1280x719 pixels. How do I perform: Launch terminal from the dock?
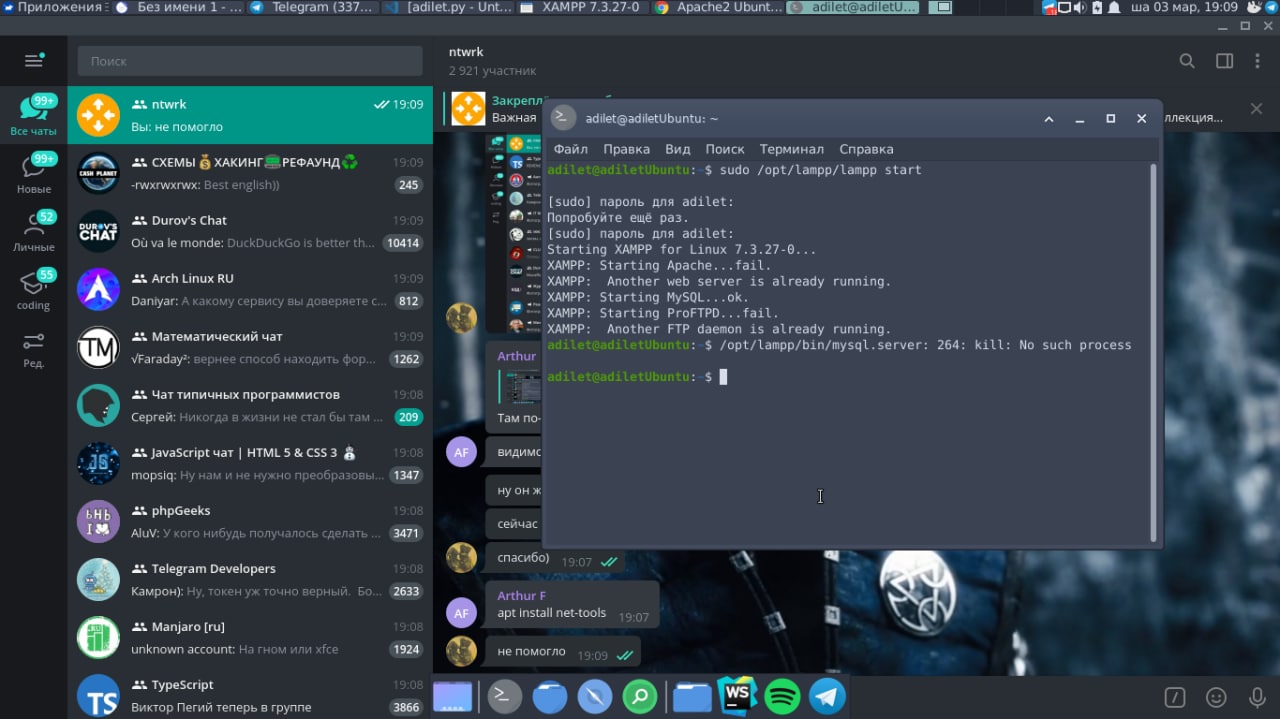504,696
